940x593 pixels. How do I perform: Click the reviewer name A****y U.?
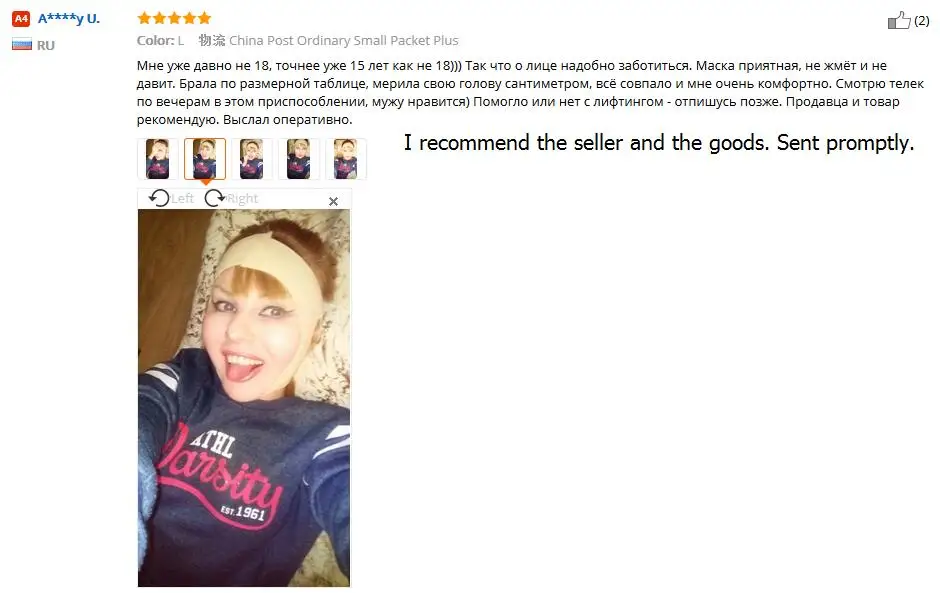[68, 19]
